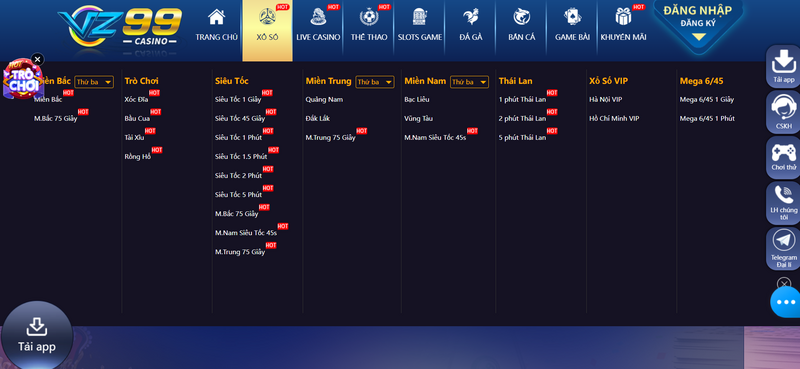The height and width of the screenshot is (369, 800).
Task: Select the Đá Gà rooster icon
Action: pos(470,17)
